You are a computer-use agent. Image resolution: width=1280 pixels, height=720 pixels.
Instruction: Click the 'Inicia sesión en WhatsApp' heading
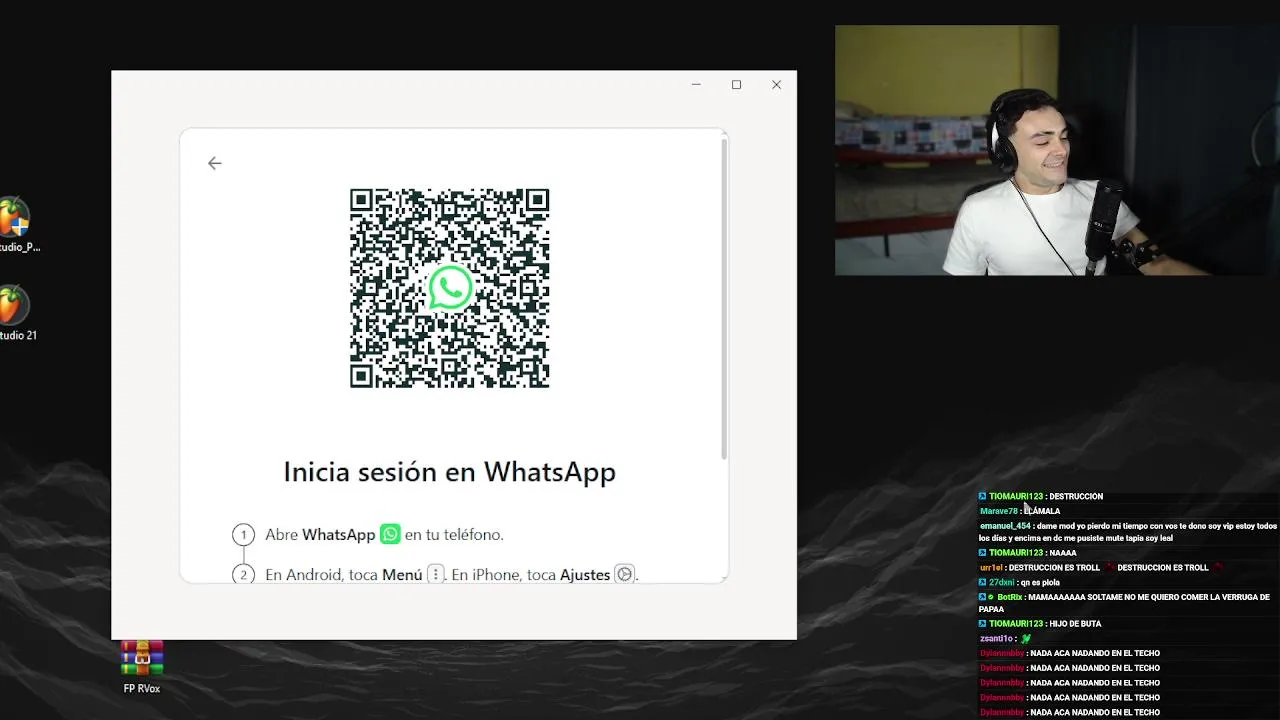tap(450, 472)
